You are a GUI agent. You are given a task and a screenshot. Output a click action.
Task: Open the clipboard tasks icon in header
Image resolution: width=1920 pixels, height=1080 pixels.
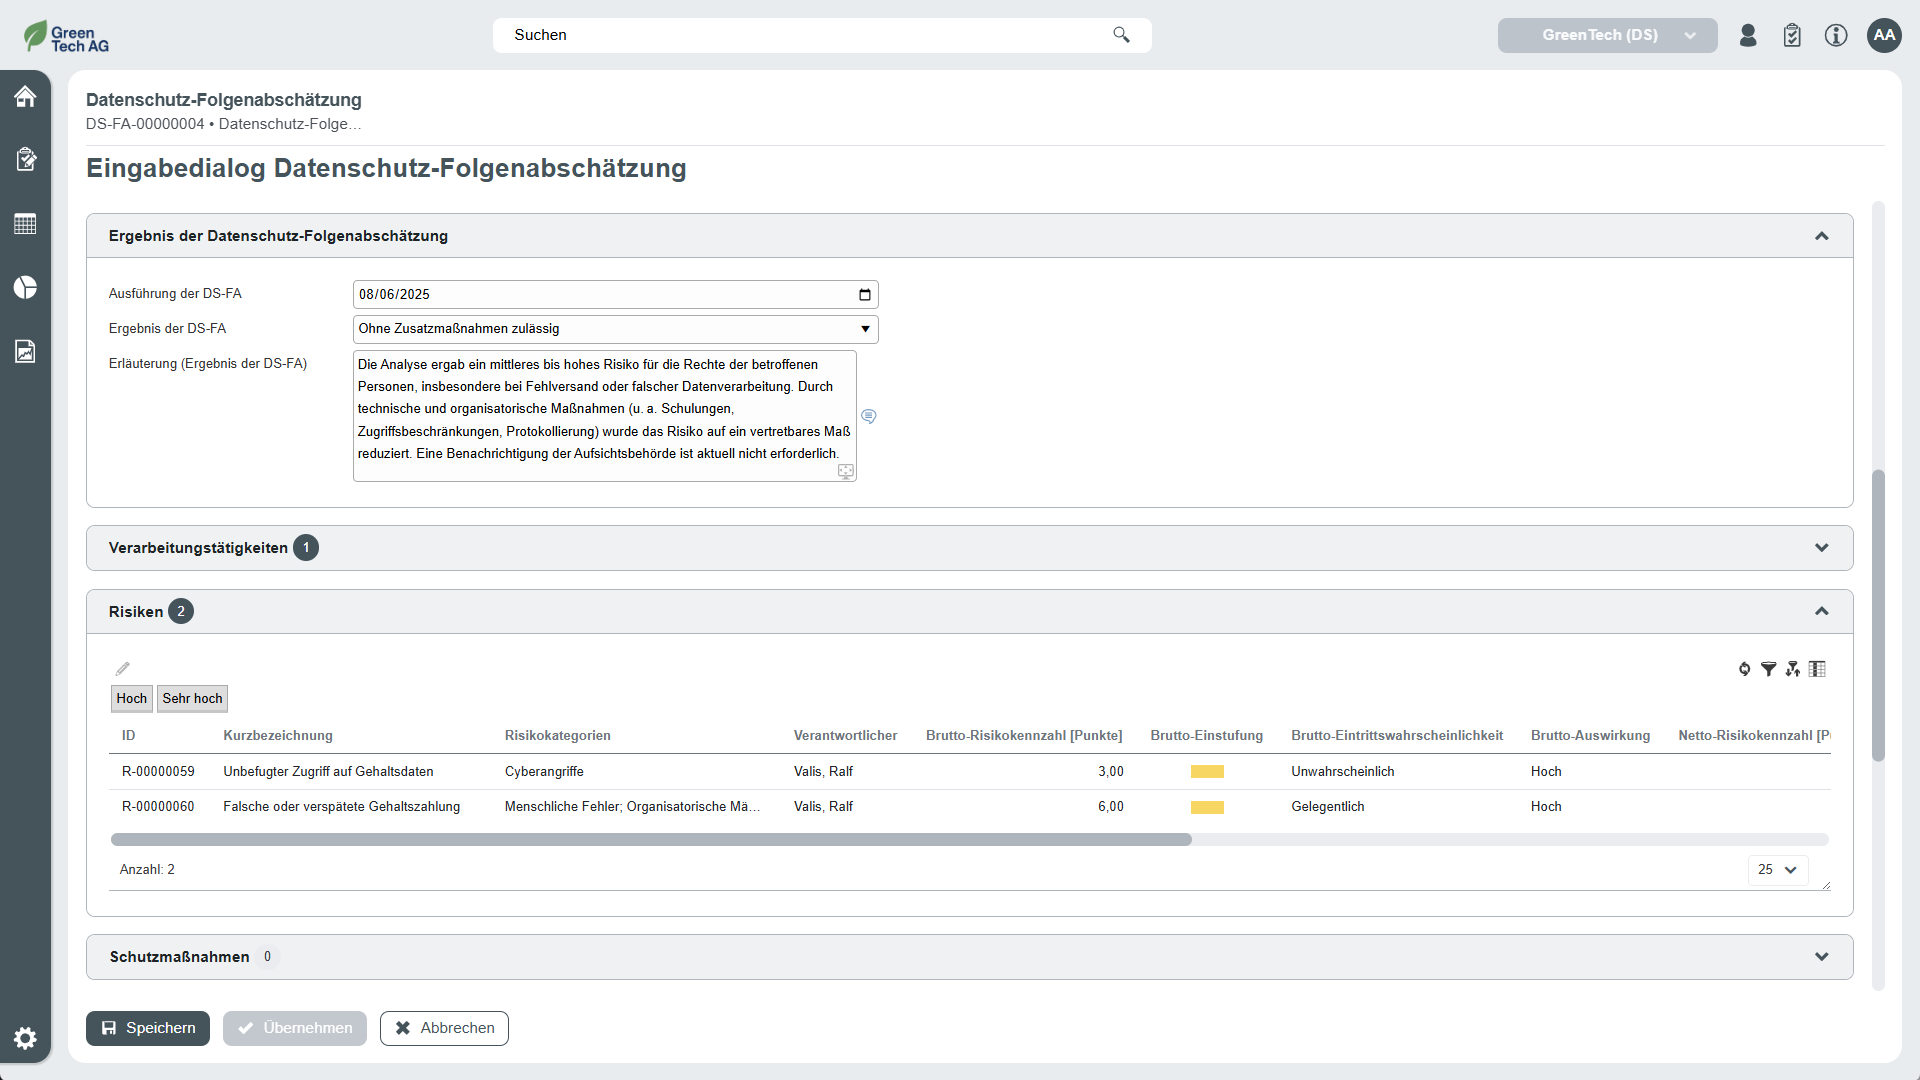pyautogui.click(x=1792, y=35)
